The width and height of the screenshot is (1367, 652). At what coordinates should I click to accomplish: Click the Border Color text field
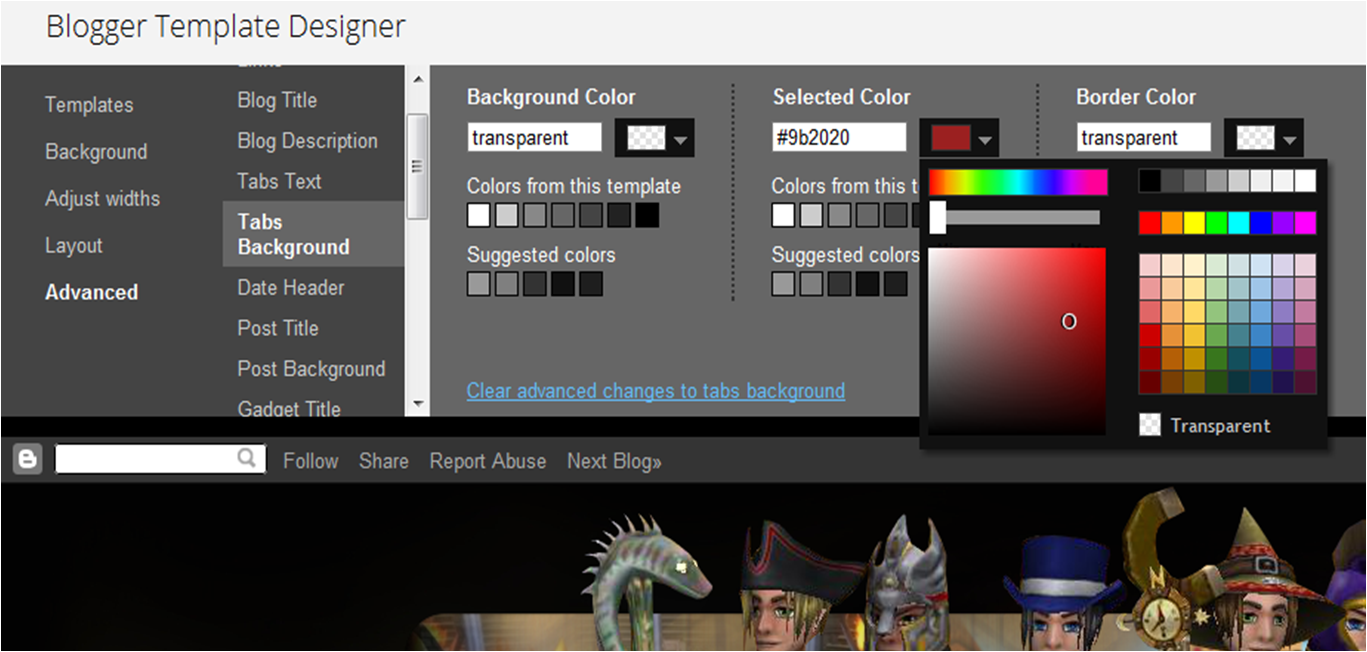coord(1144,138)
